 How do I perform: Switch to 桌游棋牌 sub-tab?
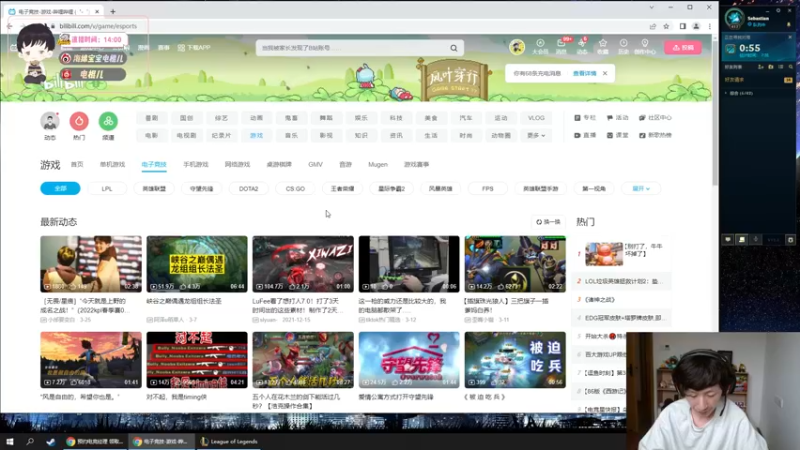[279, 164]
